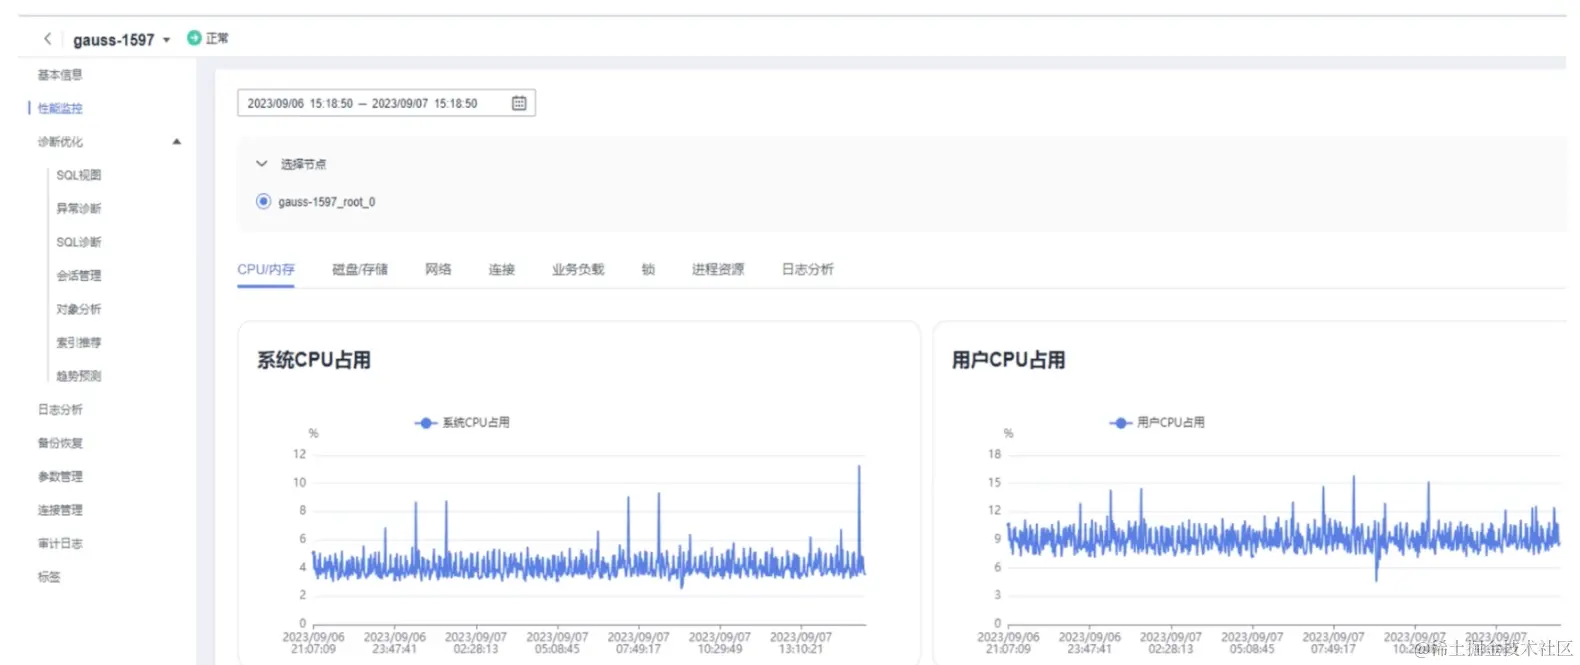1580x665 pixels.
Task: Open 连接管理 in the sidebar
Action: pos(60,510)
